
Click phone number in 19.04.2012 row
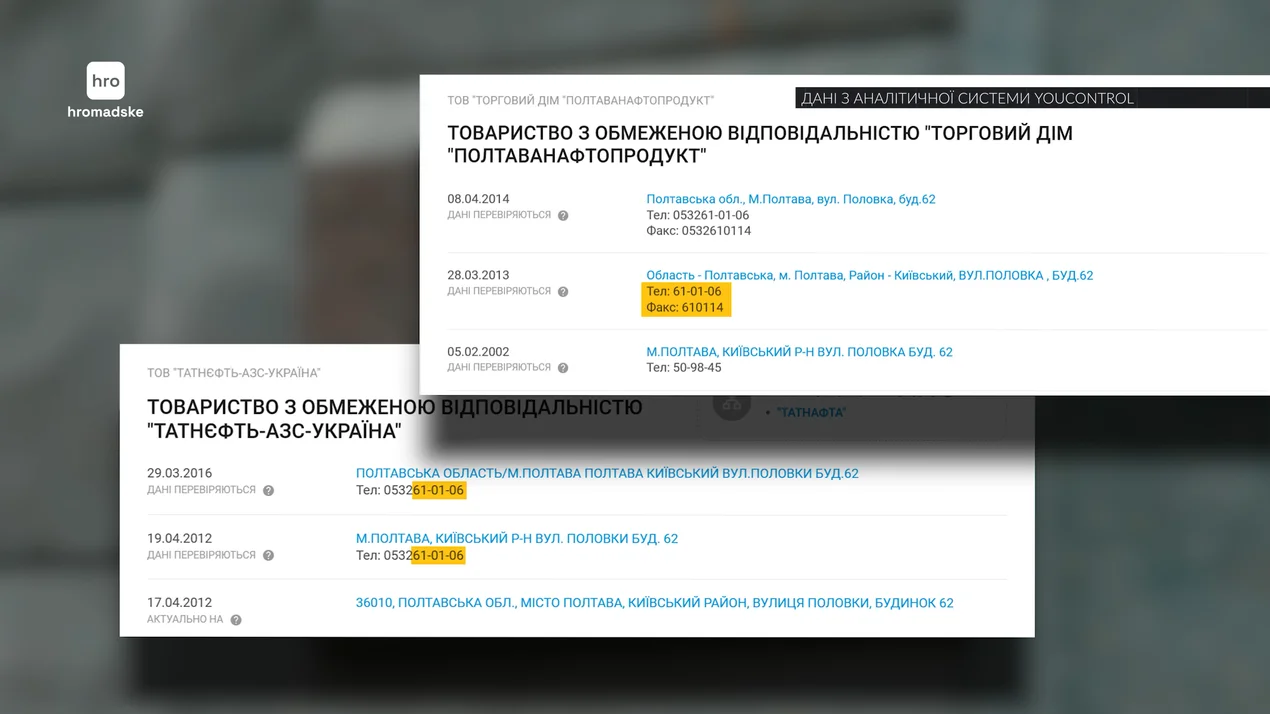(410, 555)
